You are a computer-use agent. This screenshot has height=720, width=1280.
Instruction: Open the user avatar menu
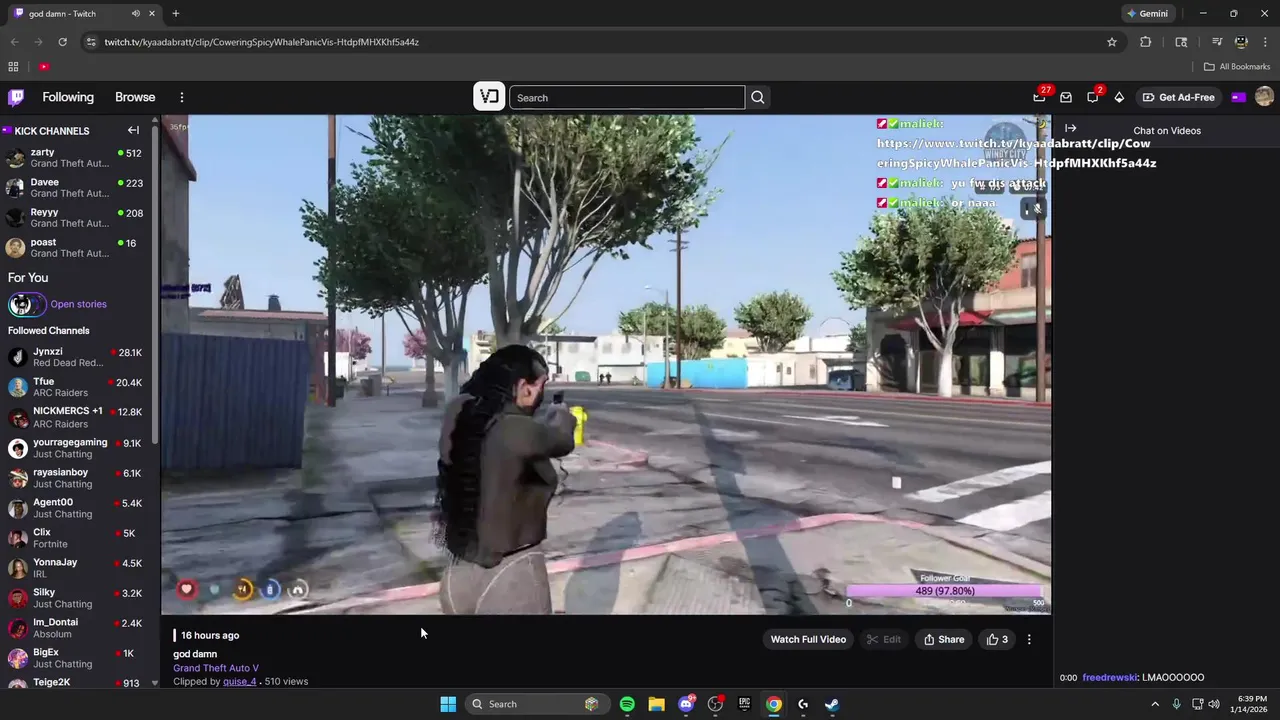click(x=1264, y=97)
